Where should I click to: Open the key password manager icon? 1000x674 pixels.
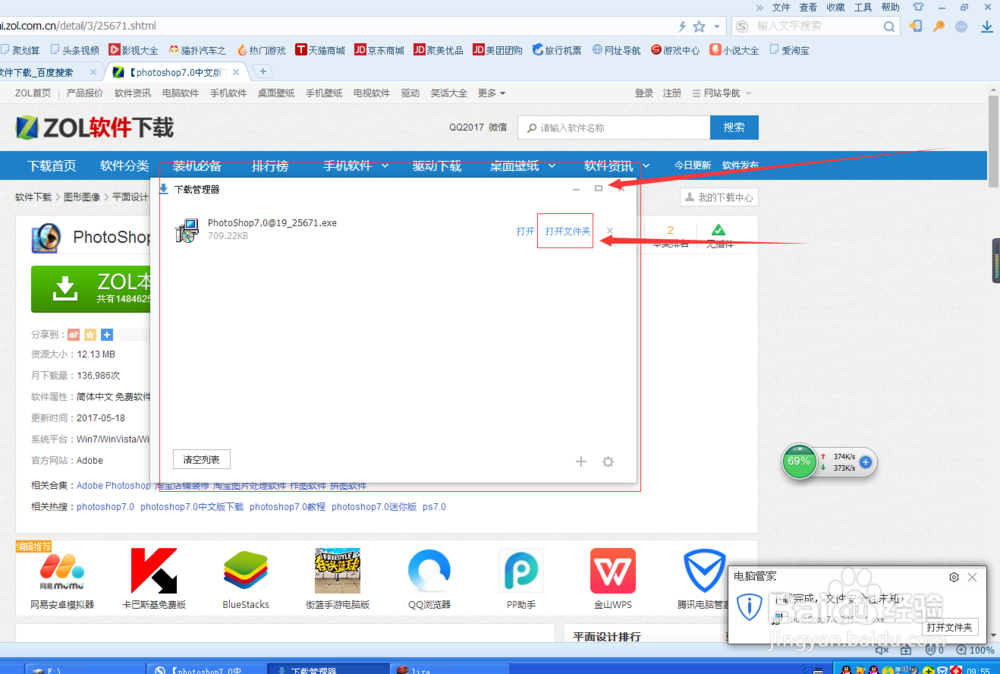click(939, 26)
